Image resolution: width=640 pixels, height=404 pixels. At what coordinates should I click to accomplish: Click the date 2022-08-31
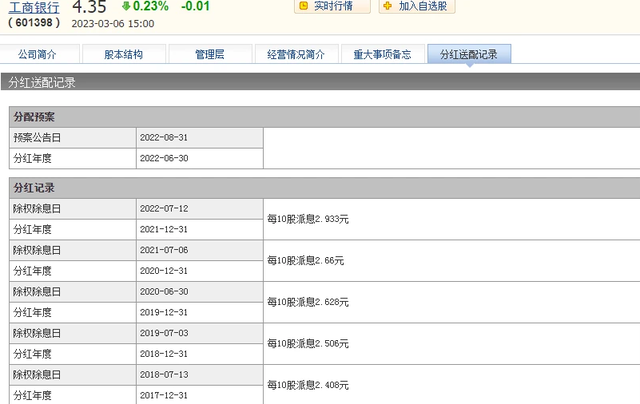pyautogui.click(x=164, y=138)
